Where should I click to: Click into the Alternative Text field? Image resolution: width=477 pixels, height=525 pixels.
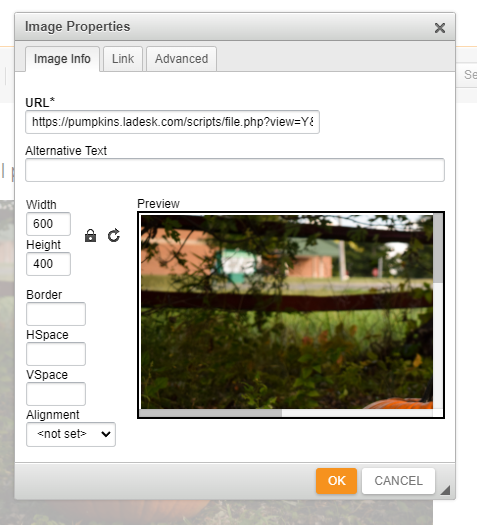[235, 170]
